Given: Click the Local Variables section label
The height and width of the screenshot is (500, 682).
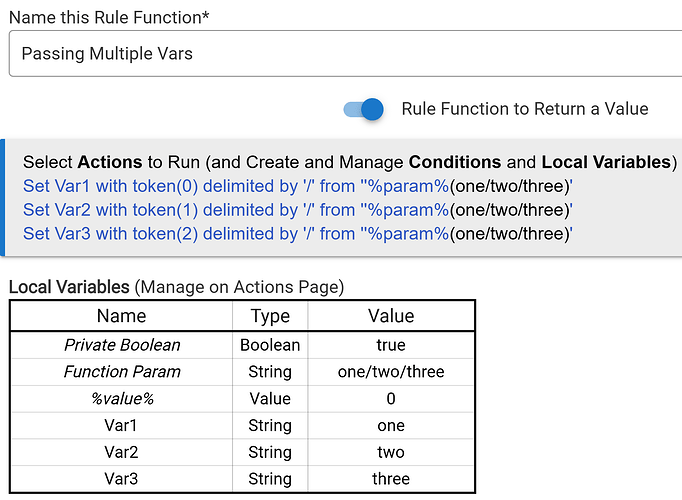Looking at the screenshot, I should [69, 287].
